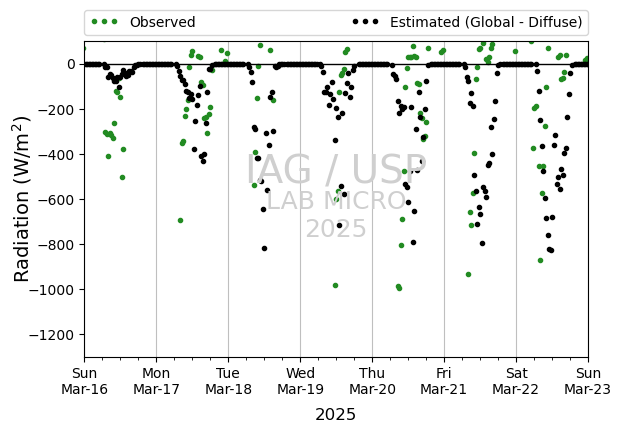
Task: Click the y-axis tick label '−200'
Action: [x=56, y=109]
